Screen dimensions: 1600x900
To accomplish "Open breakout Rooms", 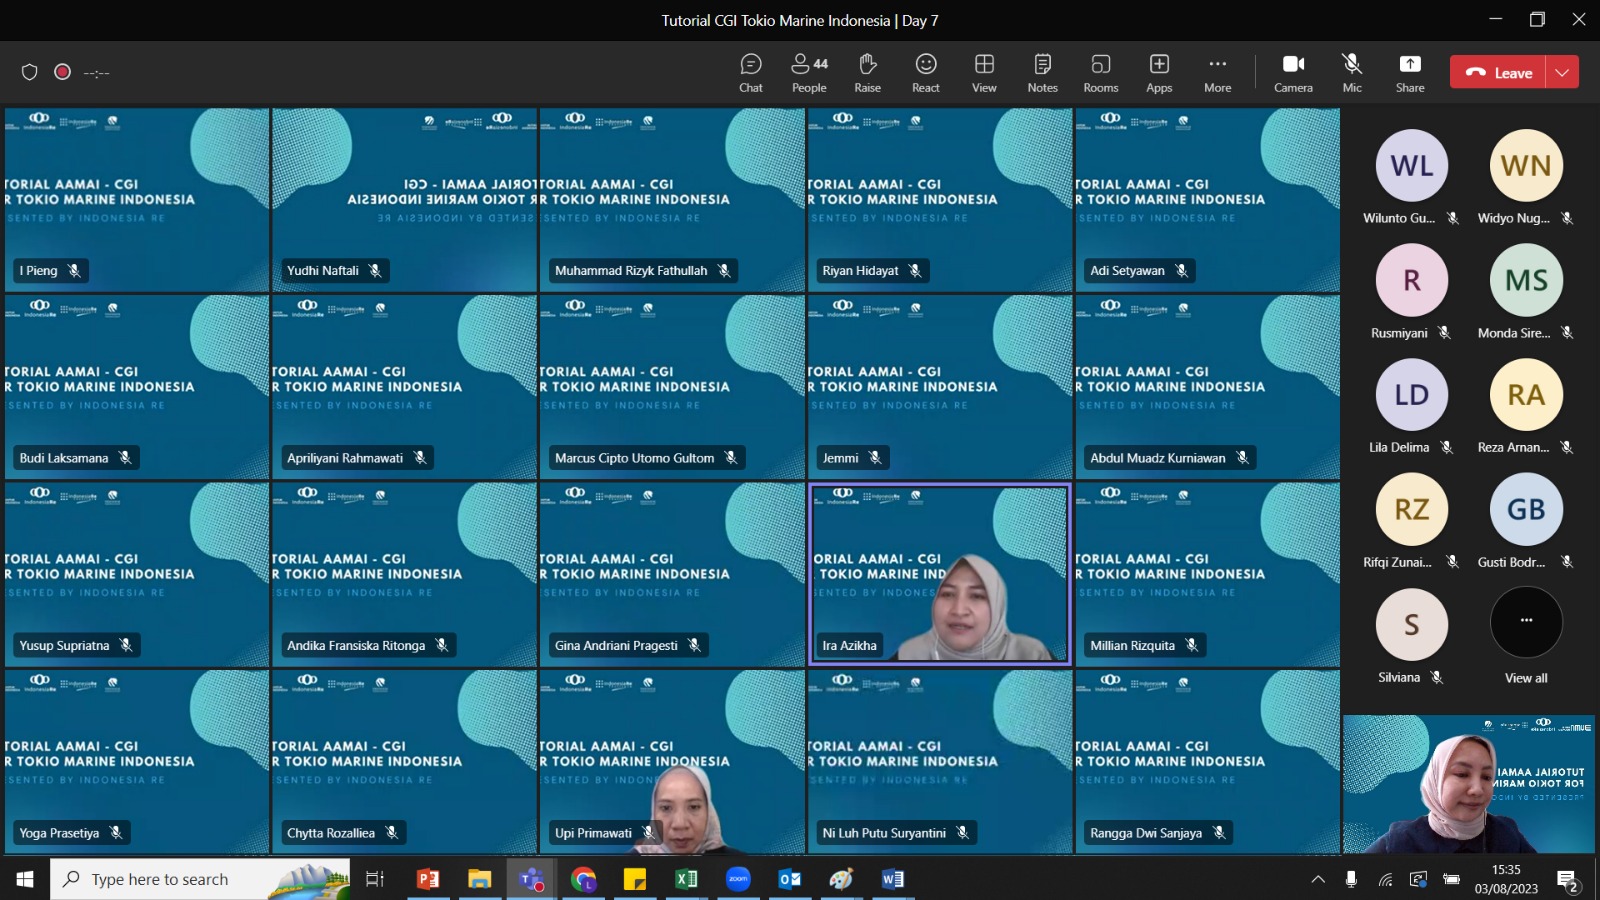I will click(x=1101, y=73).
